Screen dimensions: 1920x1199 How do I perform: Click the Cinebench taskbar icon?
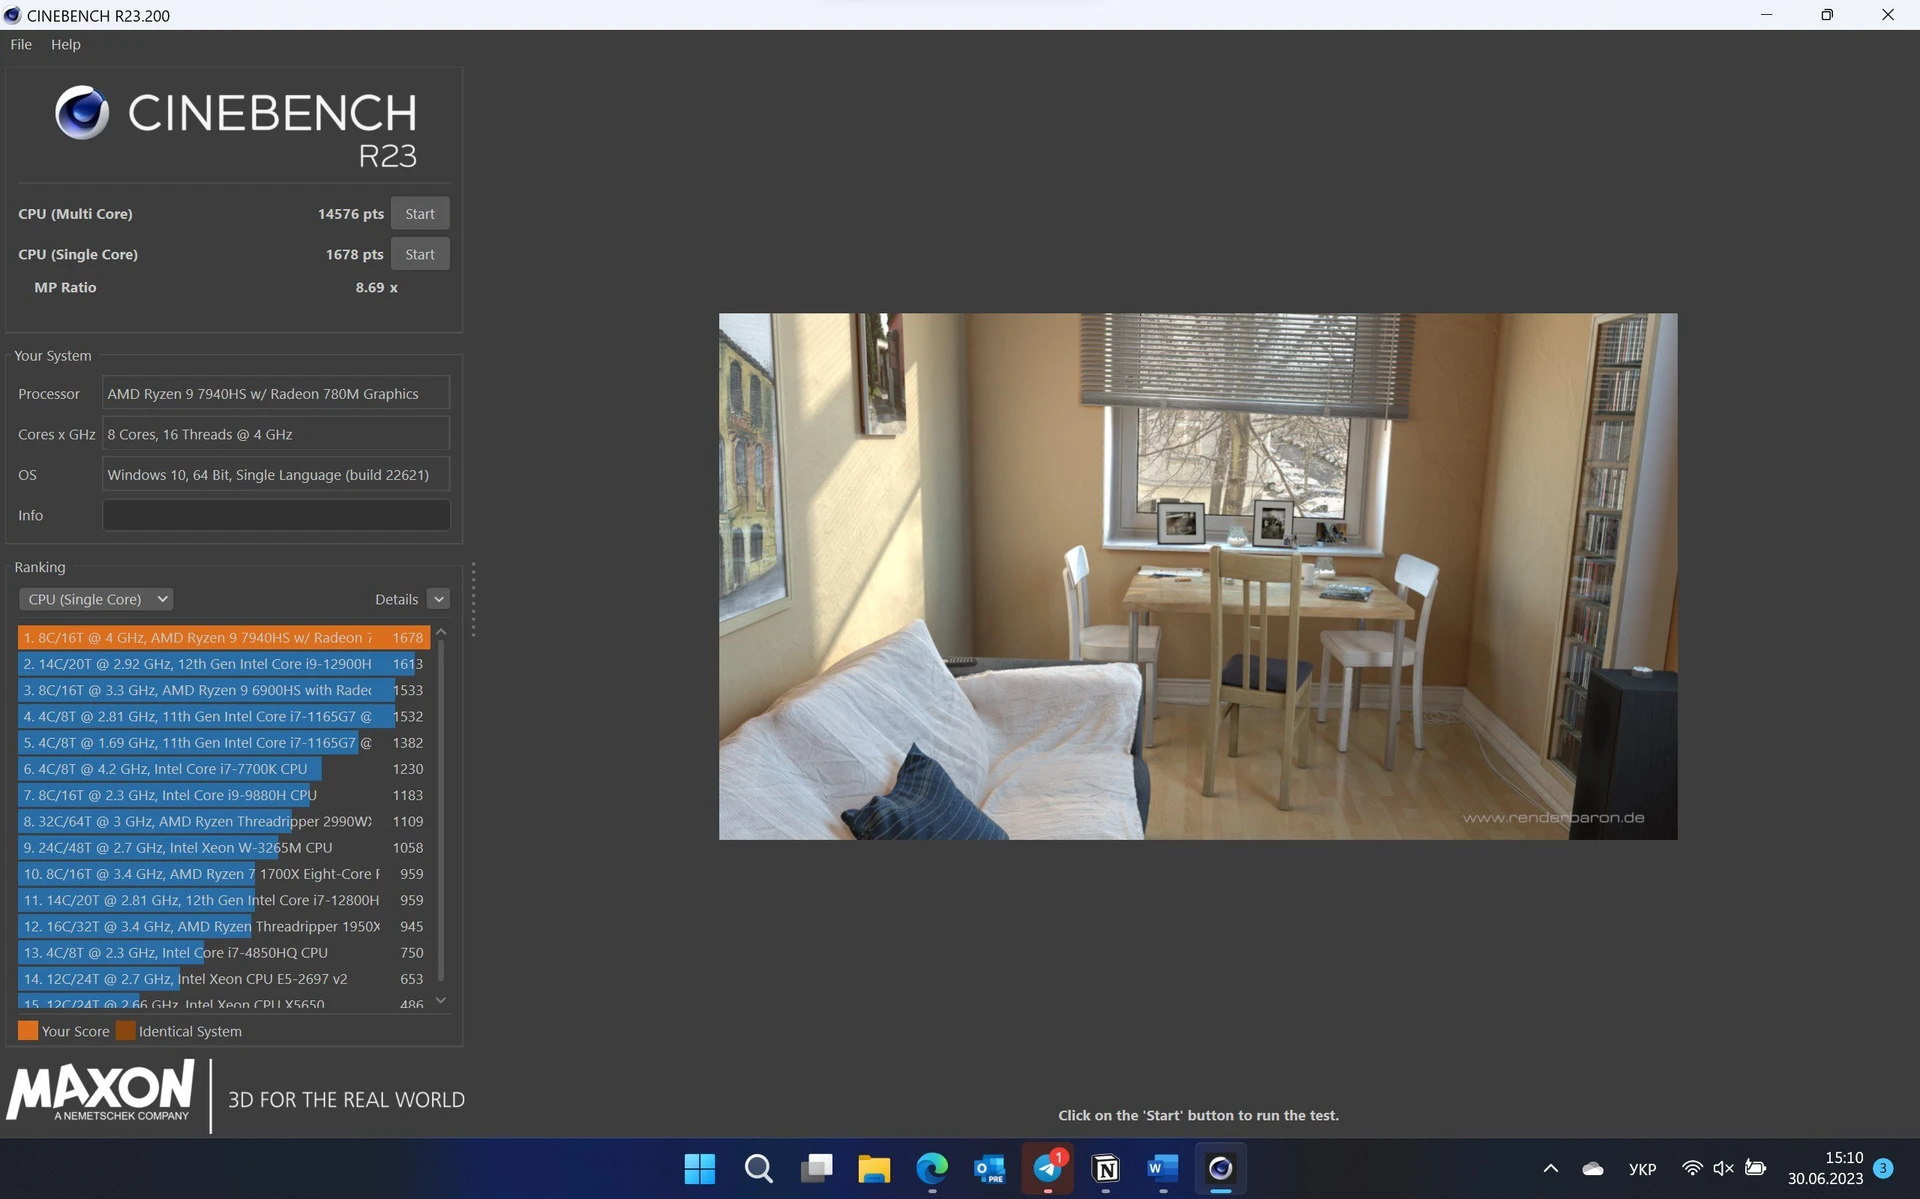[1221, 1169]
